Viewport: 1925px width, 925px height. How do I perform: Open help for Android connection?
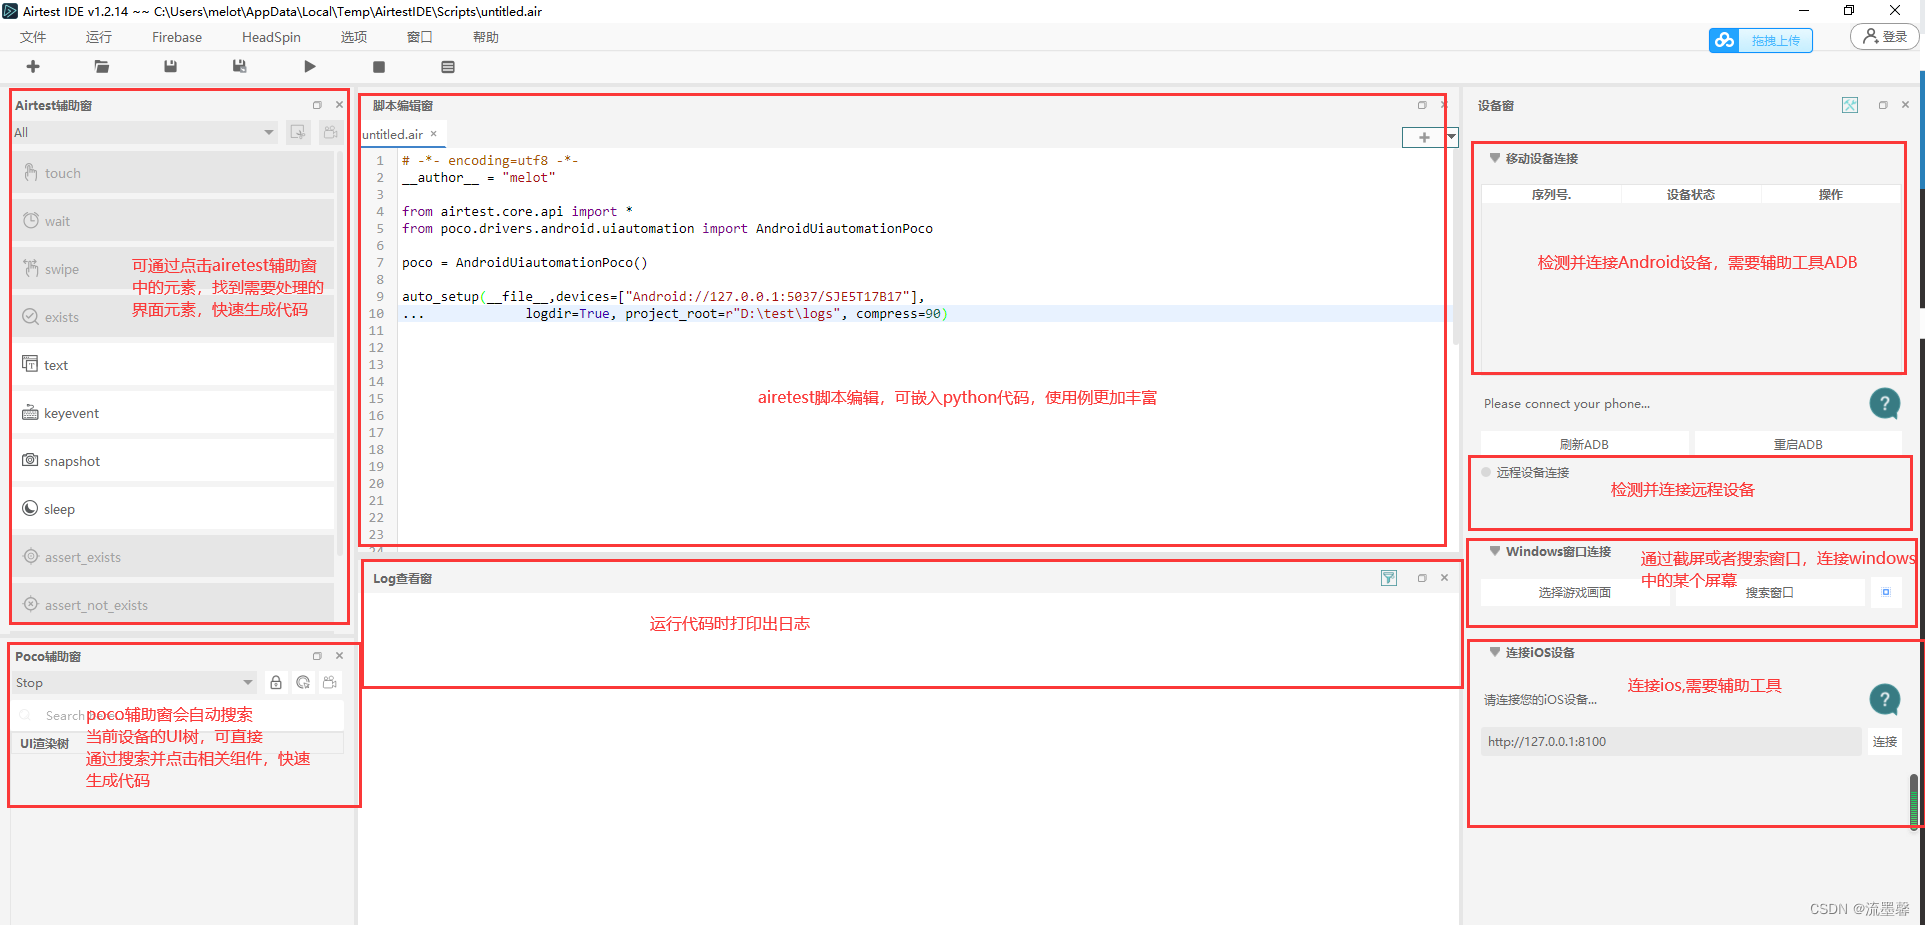coord(1885,403)
